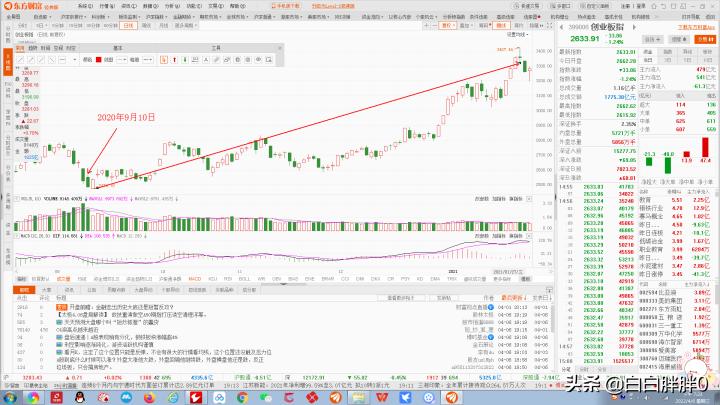Select the MACD indicator tab
Image resolution: width=720 pixels, height=405 pixels.
click(x=195, y=279)
